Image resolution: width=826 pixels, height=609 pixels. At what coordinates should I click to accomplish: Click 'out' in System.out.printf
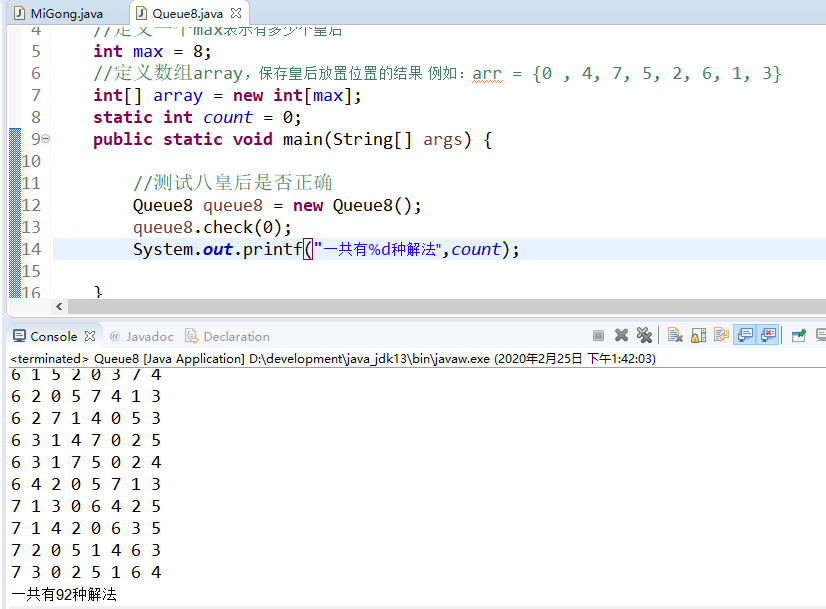[218, 249]
